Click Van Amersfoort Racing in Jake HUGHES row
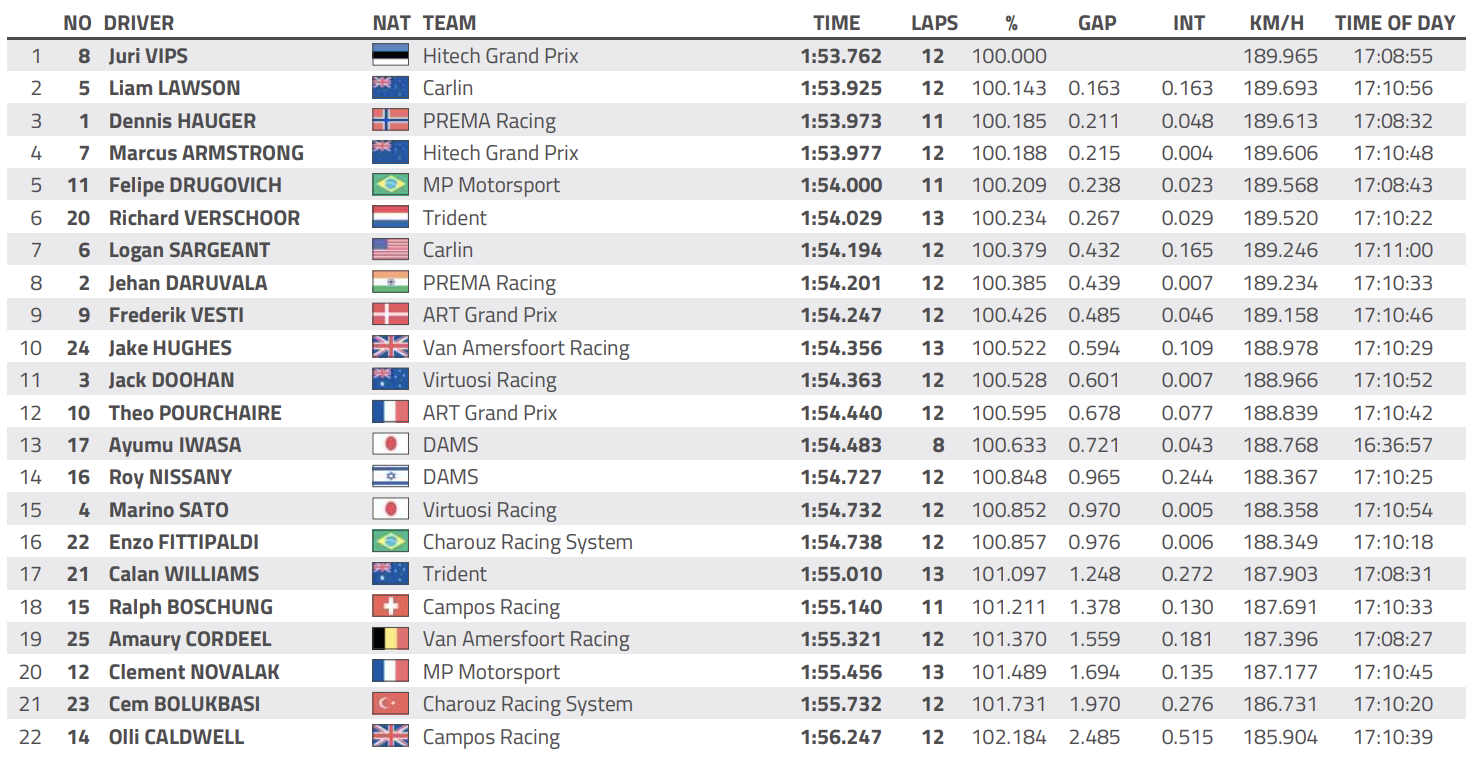The height and width of the screenshot is (764, 1470). (526, 348)
